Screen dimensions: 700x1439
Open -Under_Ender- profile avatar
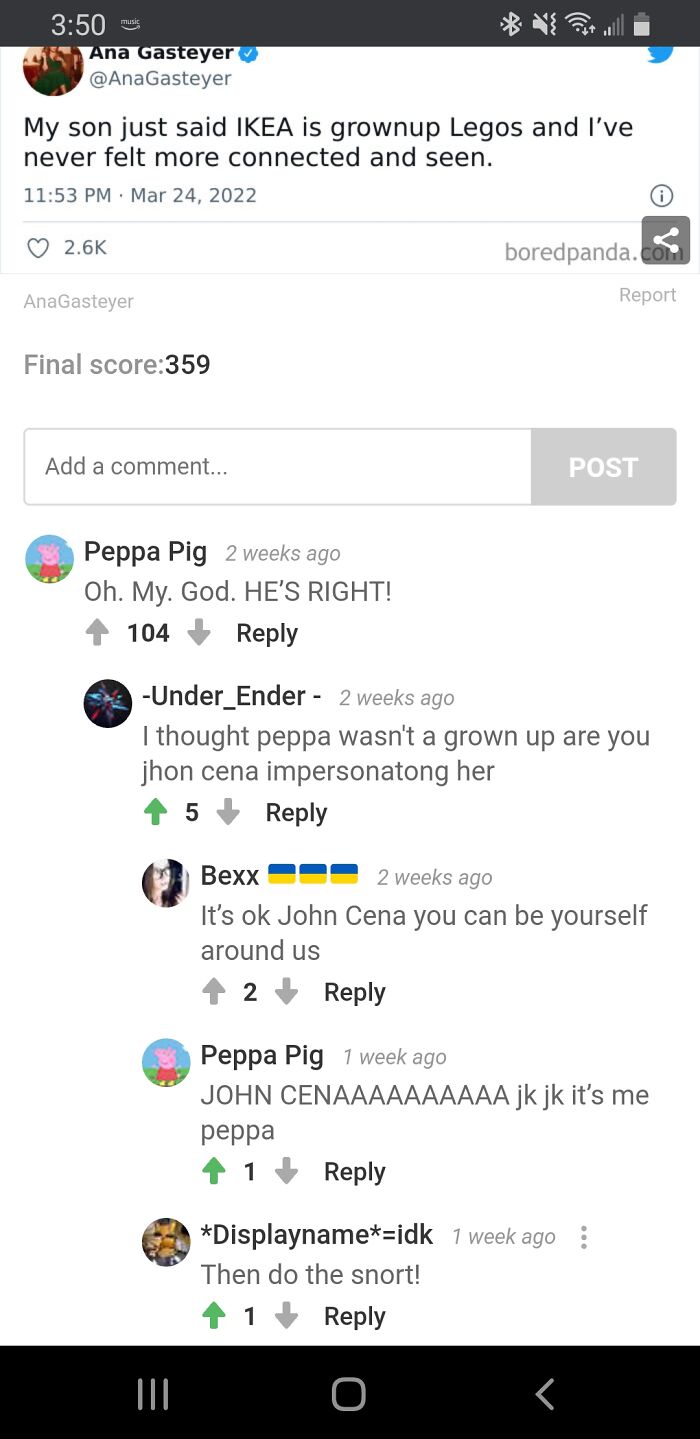click(108, 704)
